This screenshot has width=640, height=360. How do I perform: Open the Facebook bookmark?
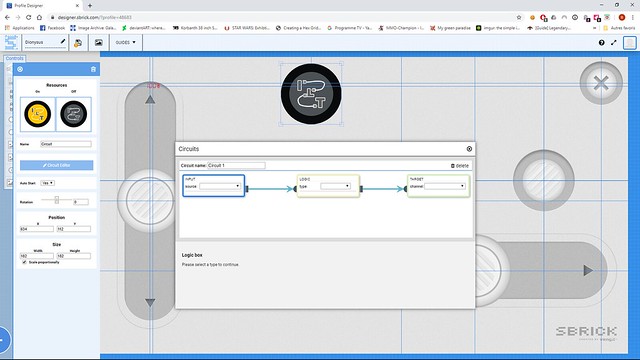click(x=52, y=28)
